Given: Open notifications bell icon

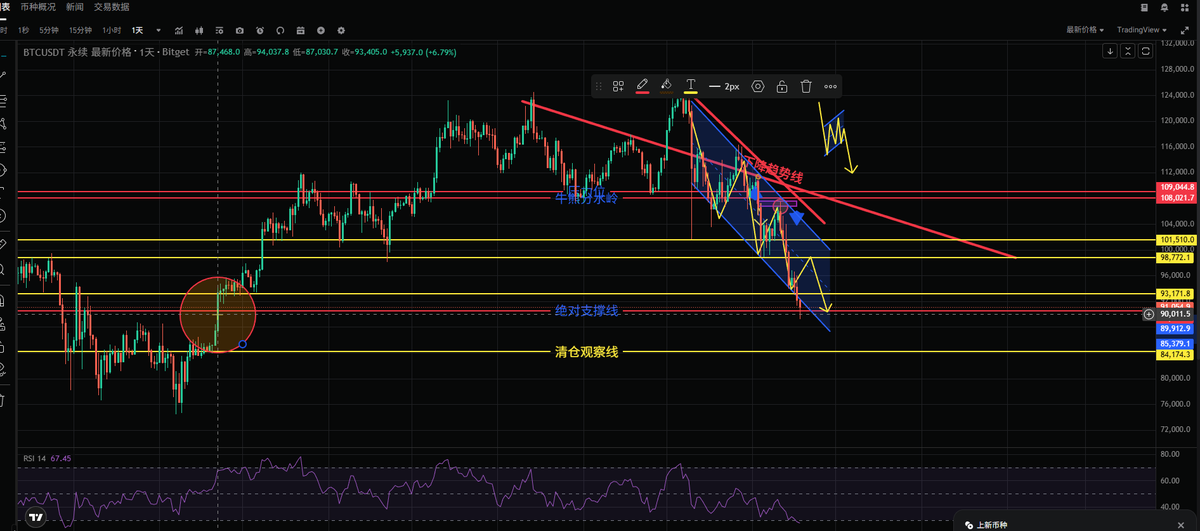Looking at the screenshot, I should click(1164, 9).
